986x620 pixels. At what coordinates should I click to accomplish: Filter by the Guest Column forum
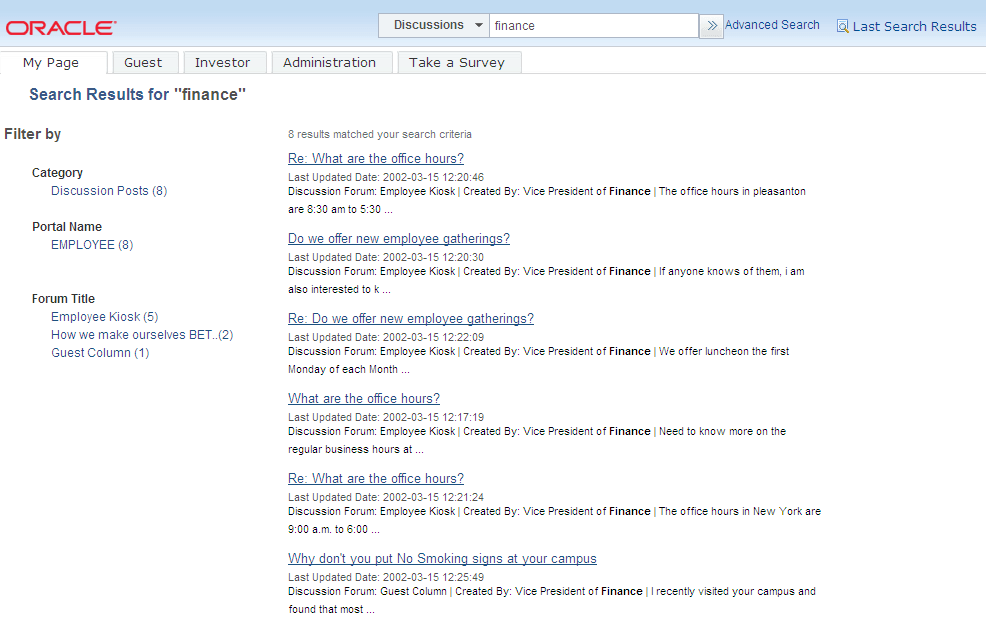coord(99,352)
